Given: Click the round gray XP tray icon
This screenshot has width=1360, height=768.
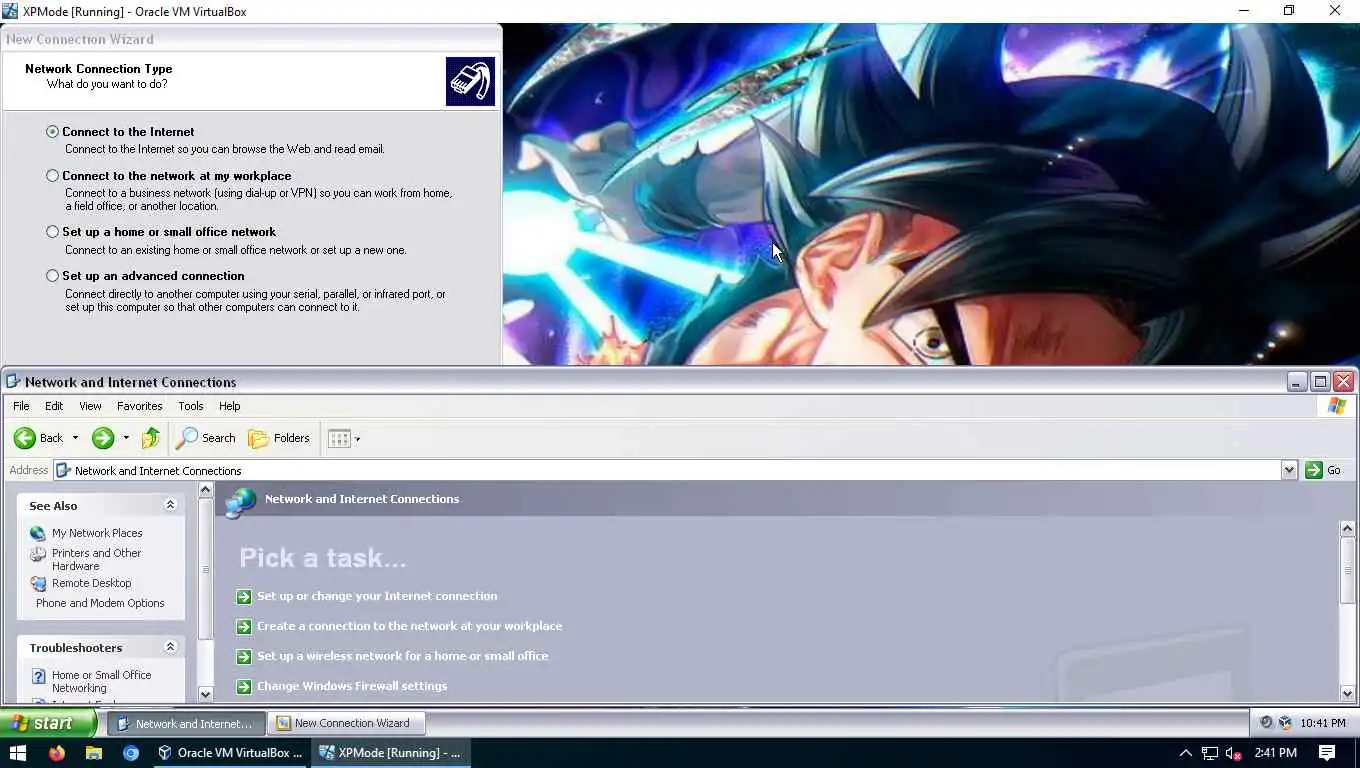Looking at the screenshot, I should point(1266,723).
